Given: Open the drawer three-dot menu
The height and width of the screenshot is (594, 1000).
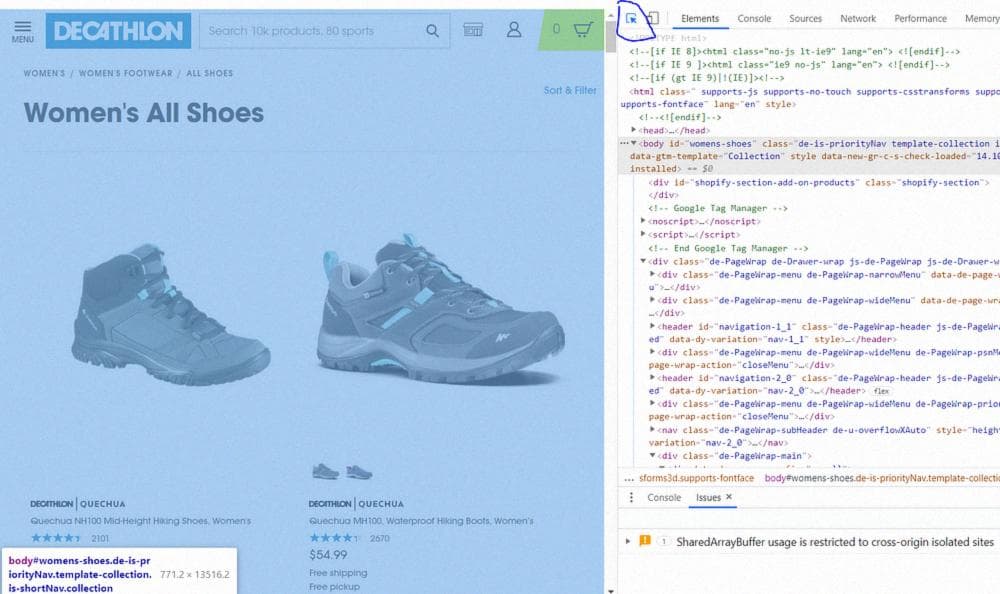Looking at the screenshot, I should coord(631,497).
